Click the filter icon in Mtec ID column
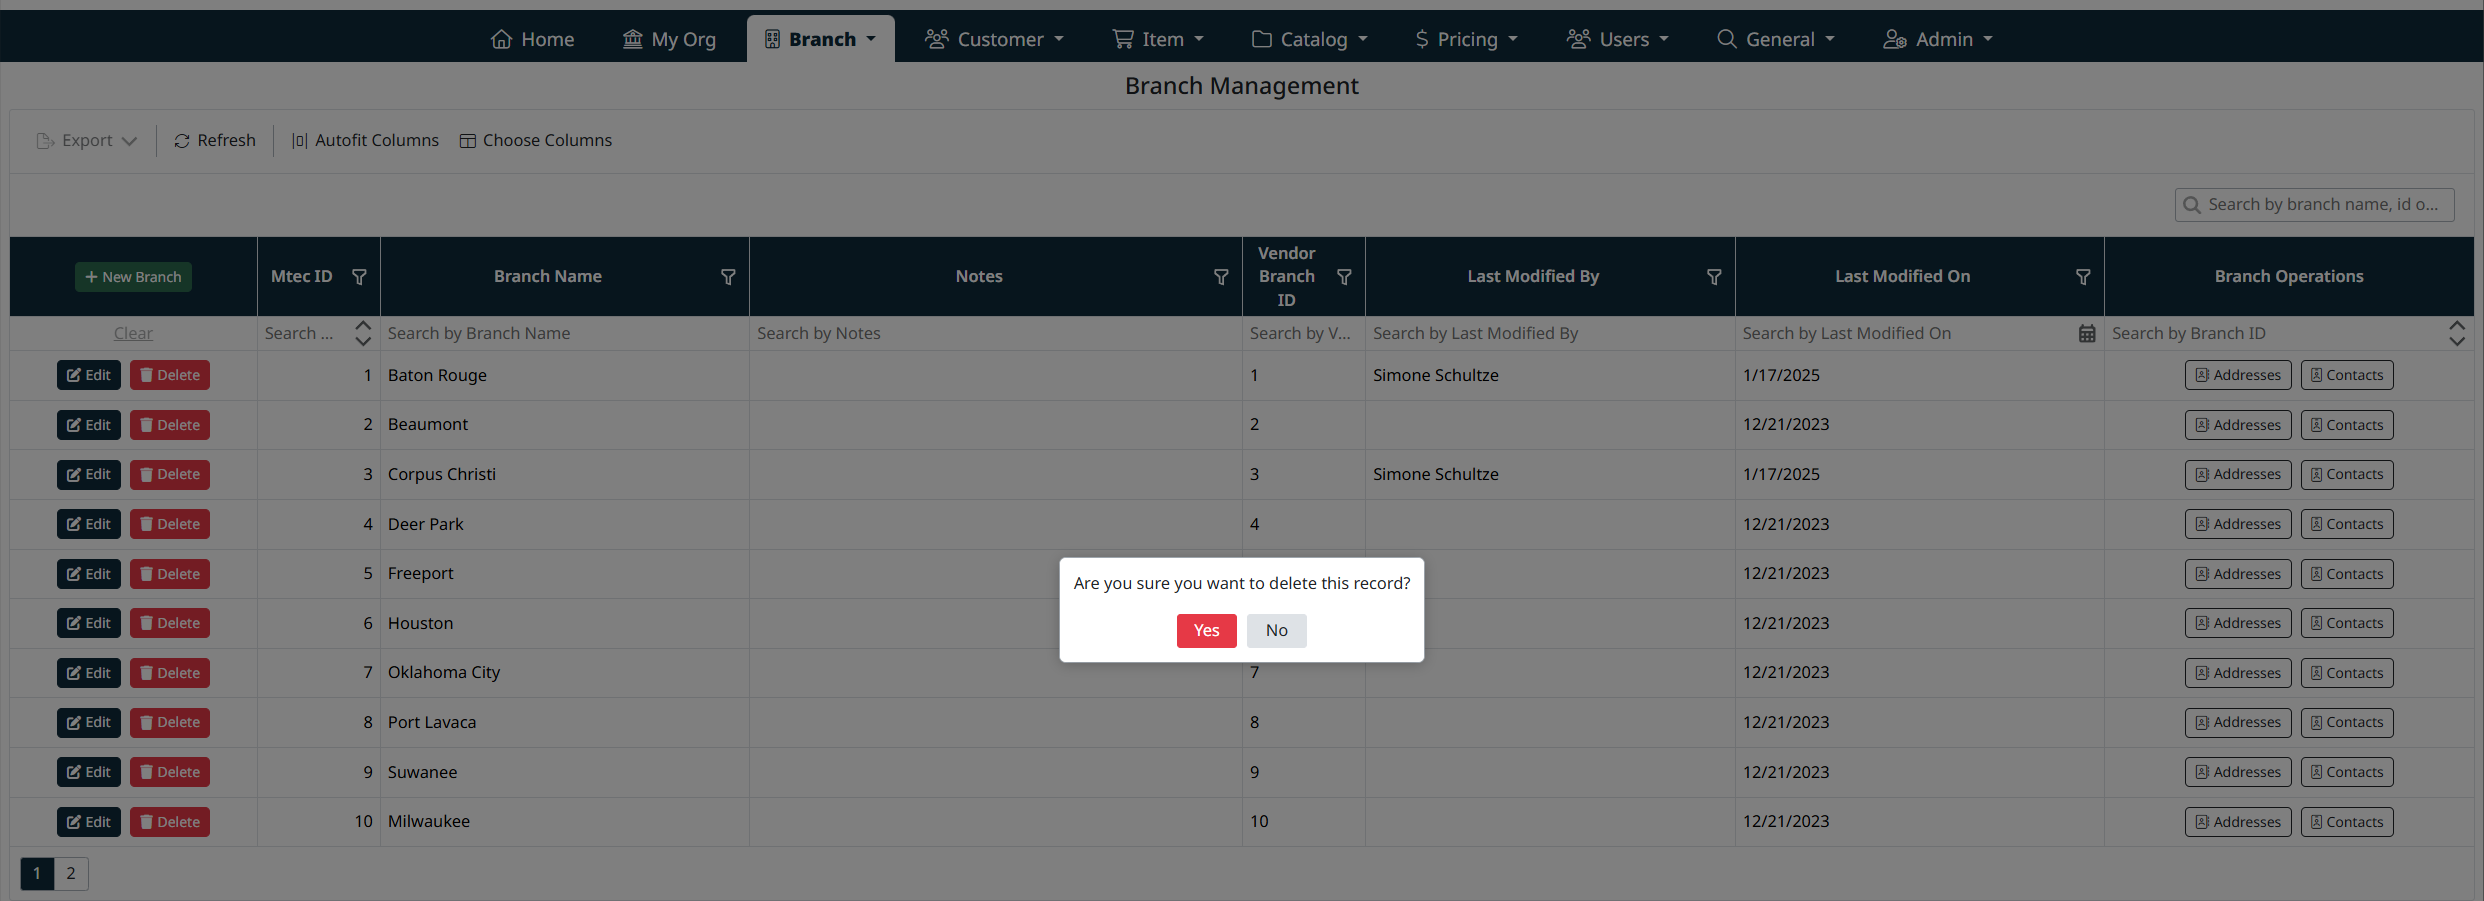Screen dimensions: 2484x901 [359, 277]
